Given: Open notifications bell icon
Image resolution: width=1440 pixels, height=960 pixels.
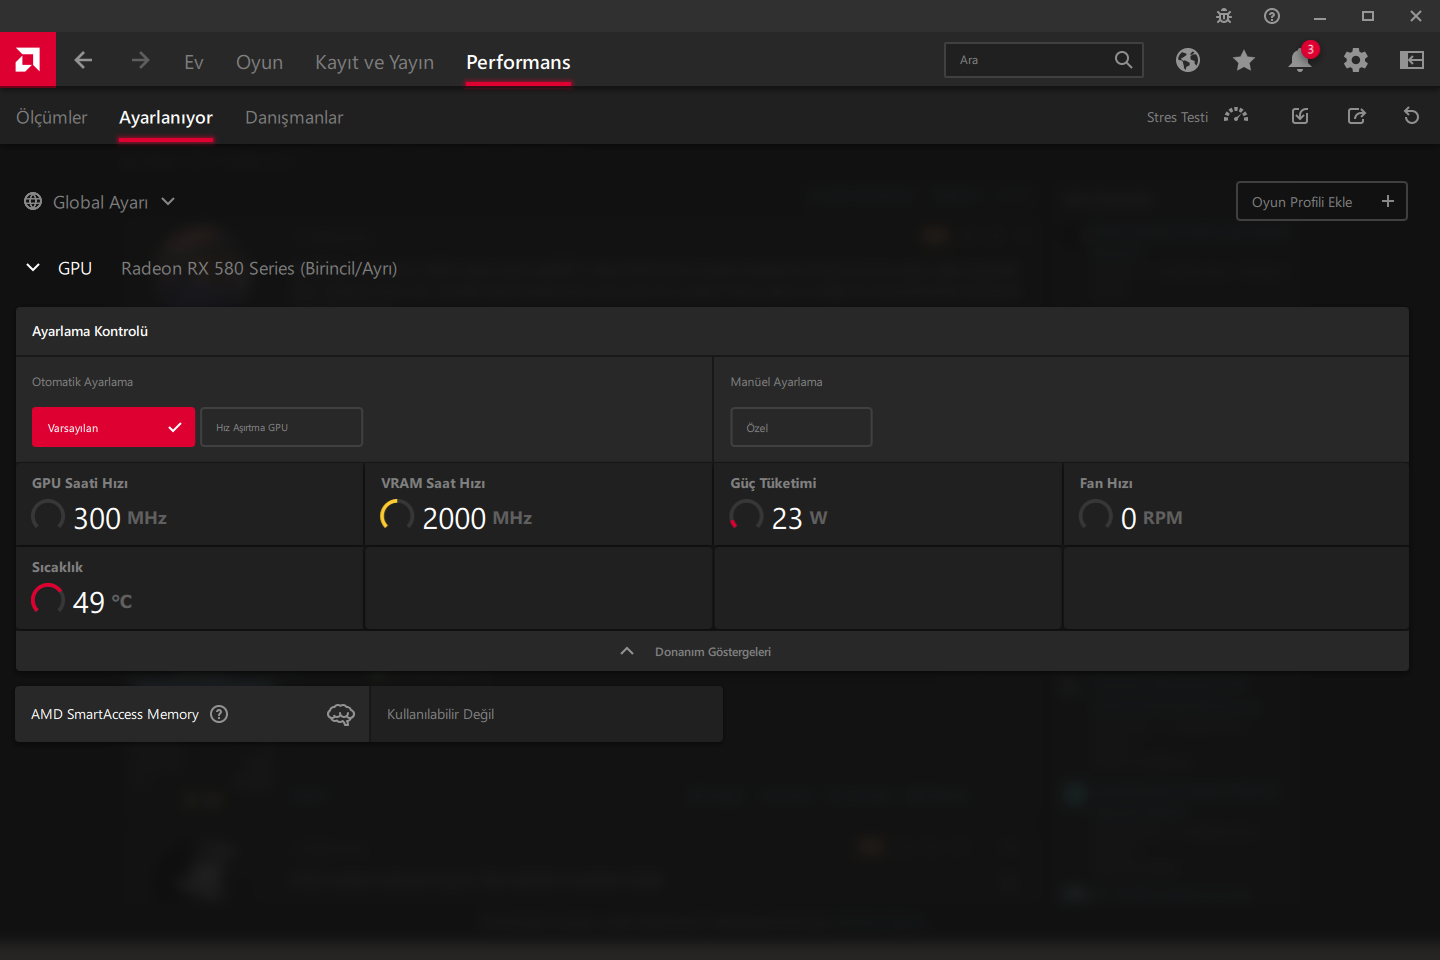Looking at the screenshot, I should point(1300,59).
